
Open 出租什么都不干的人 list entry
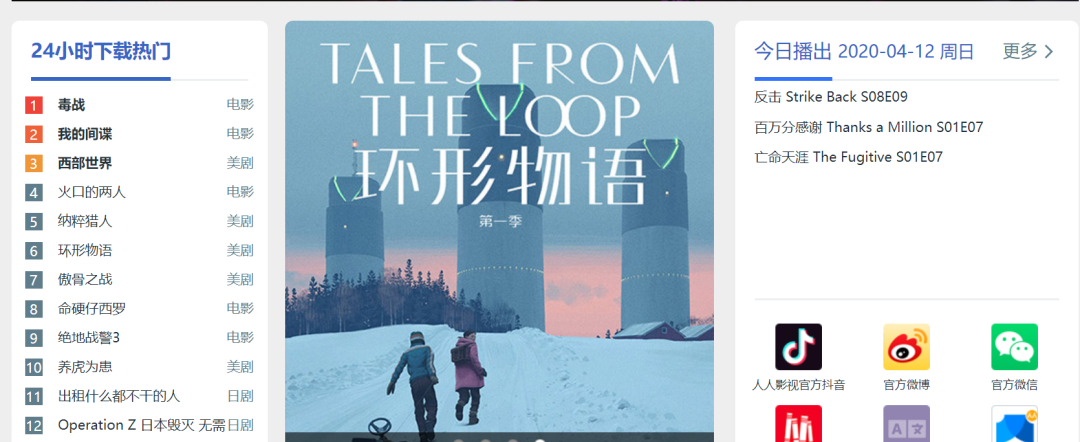pyautogui.click(x=118, y=396)
